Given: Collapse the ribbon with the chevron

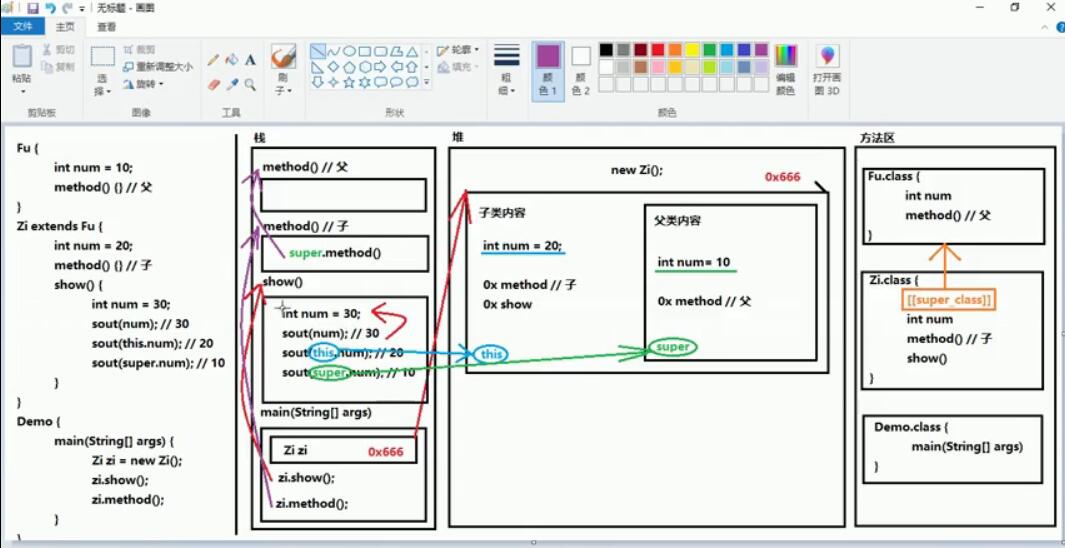Looking at the screenshot, I should point(1045,27).
